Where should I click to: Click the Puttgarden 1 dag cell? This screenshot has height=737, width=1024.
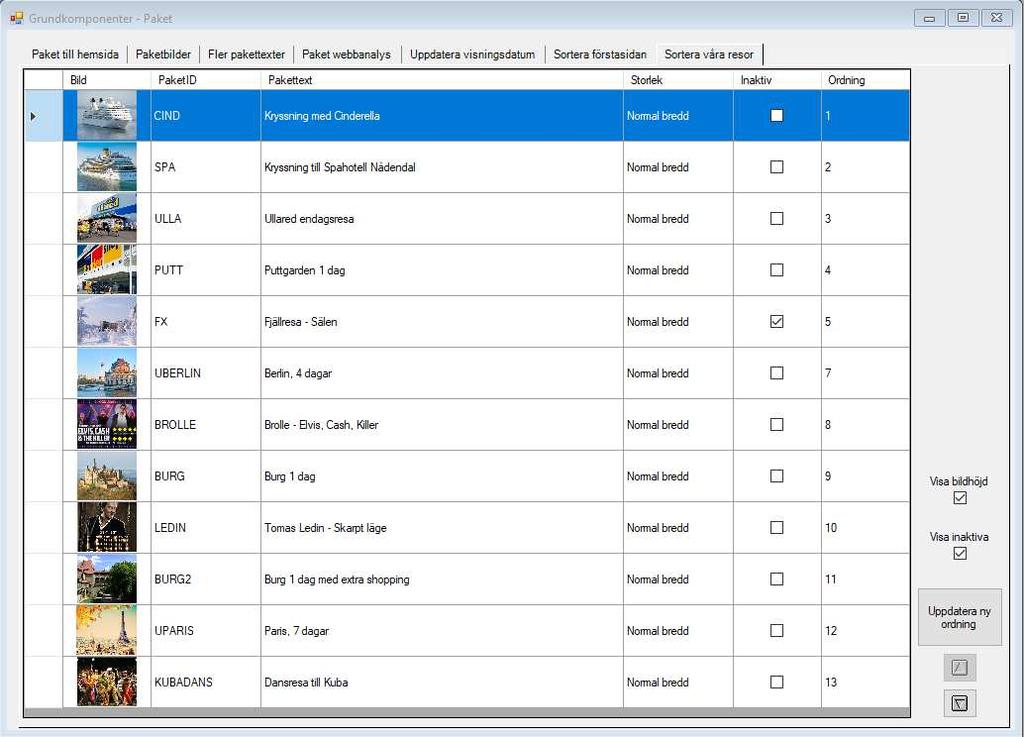coord(442,270)
